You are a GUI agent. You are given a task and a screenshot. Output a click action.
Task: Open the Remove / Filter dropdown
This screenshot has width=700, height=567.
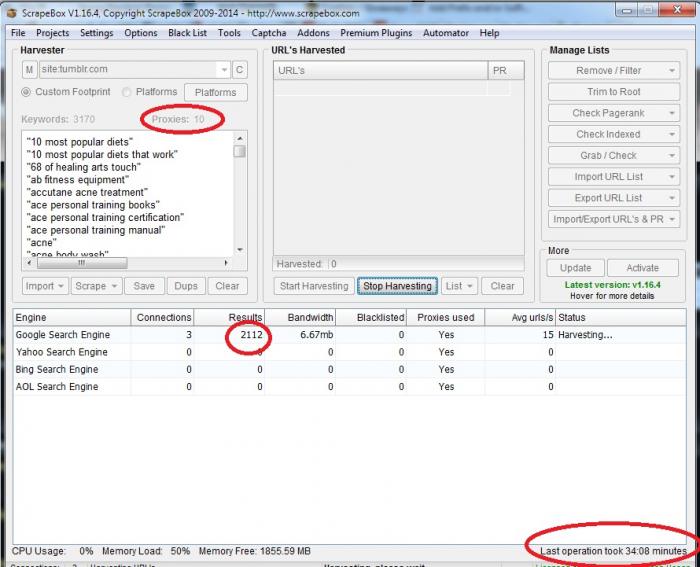pos(614,71)
